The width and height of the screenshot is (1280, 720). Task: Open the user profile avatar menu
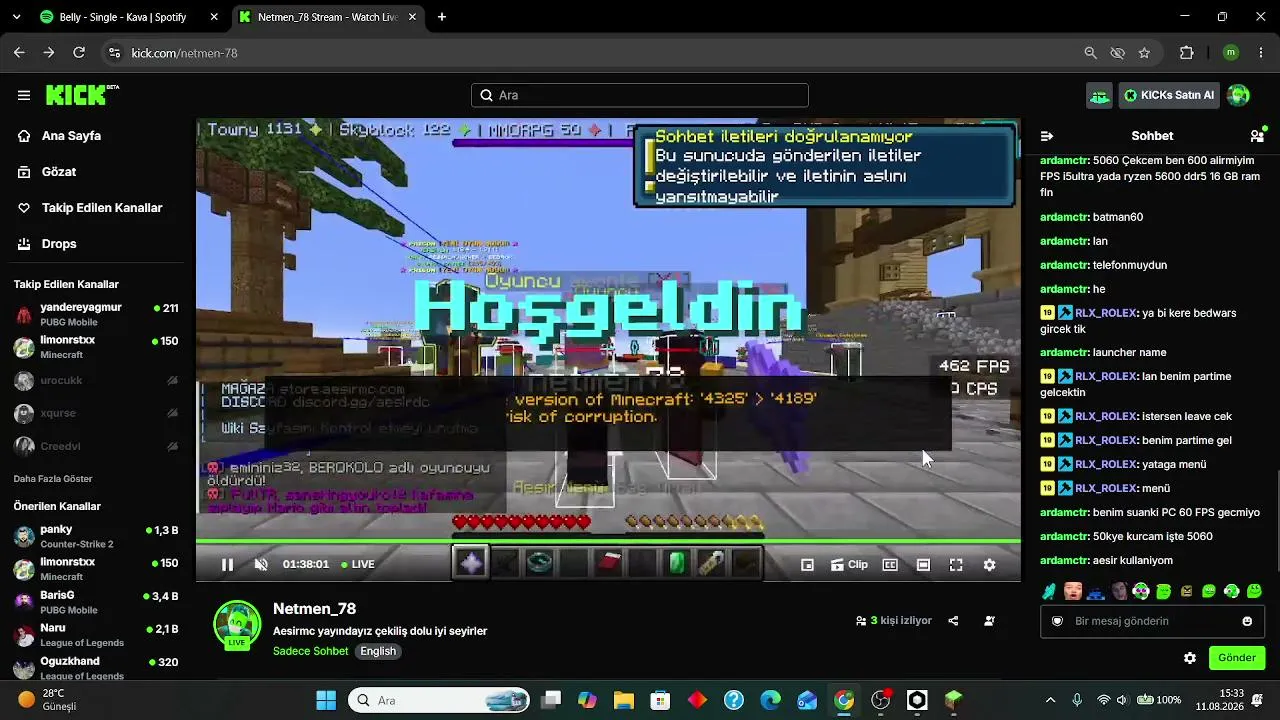[x=1239, y=95]
